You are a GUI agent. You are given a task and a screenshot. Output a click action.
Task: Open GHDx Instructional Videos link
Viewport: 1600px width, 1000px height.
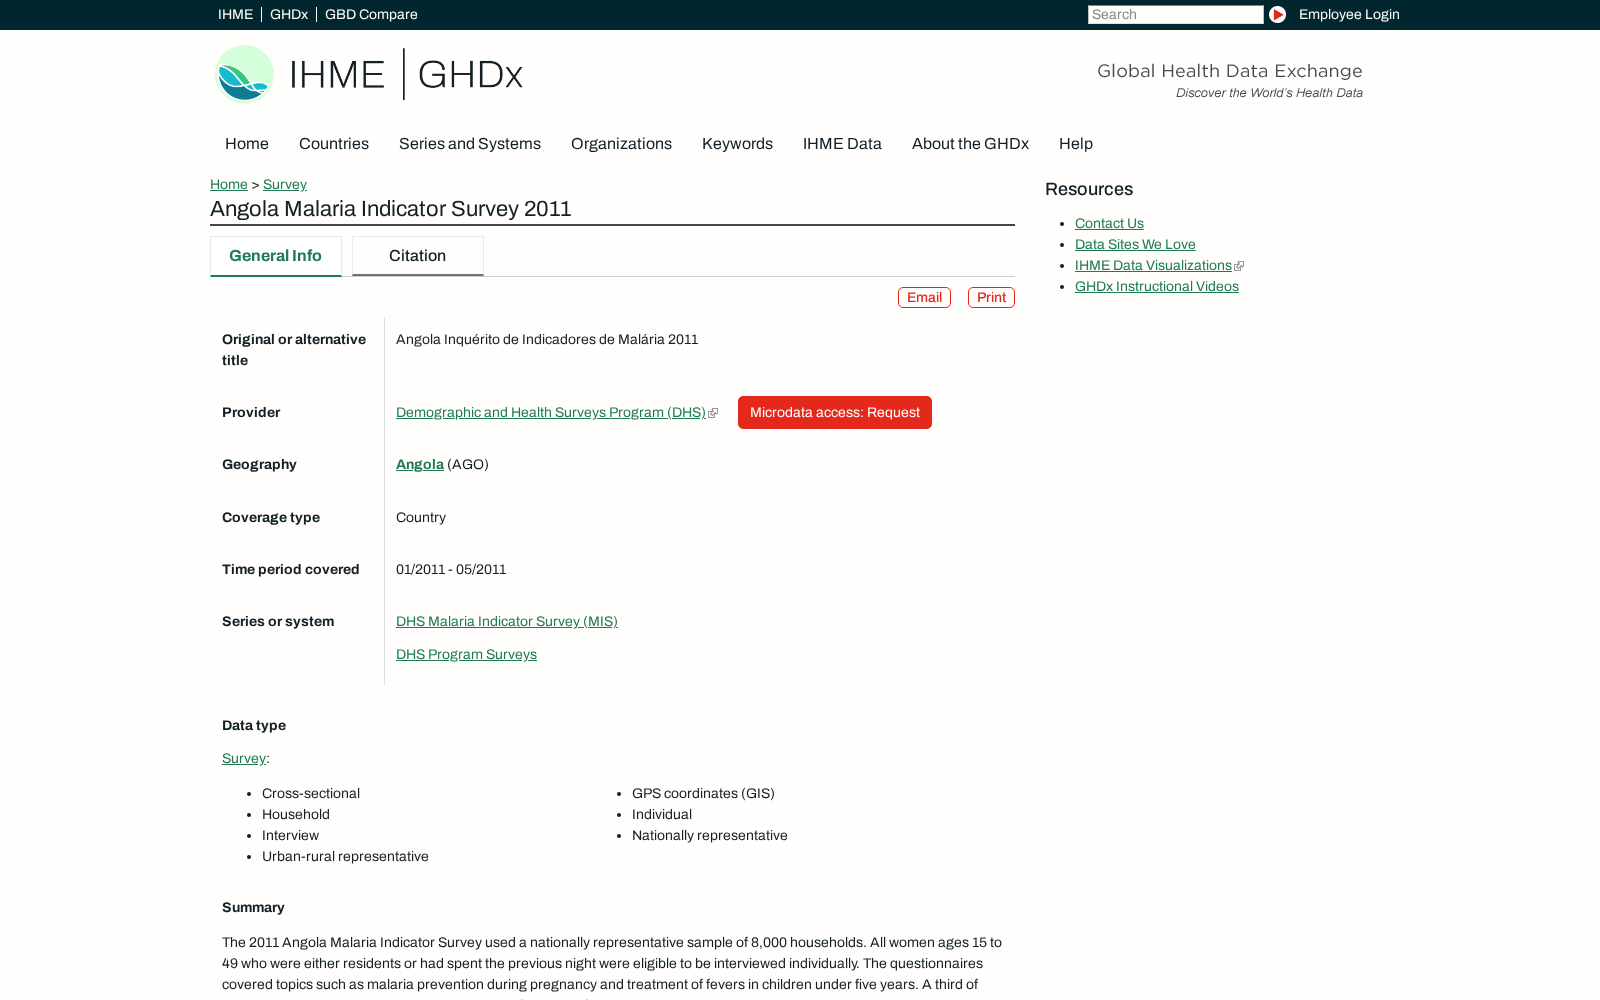(x=1157, y=287)
